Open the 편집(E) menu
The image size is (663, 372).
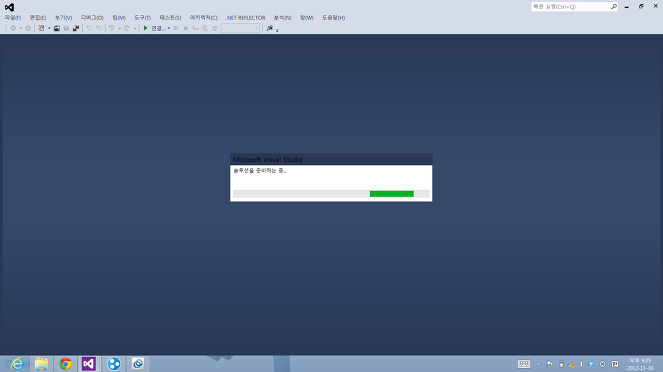[38, 18]
